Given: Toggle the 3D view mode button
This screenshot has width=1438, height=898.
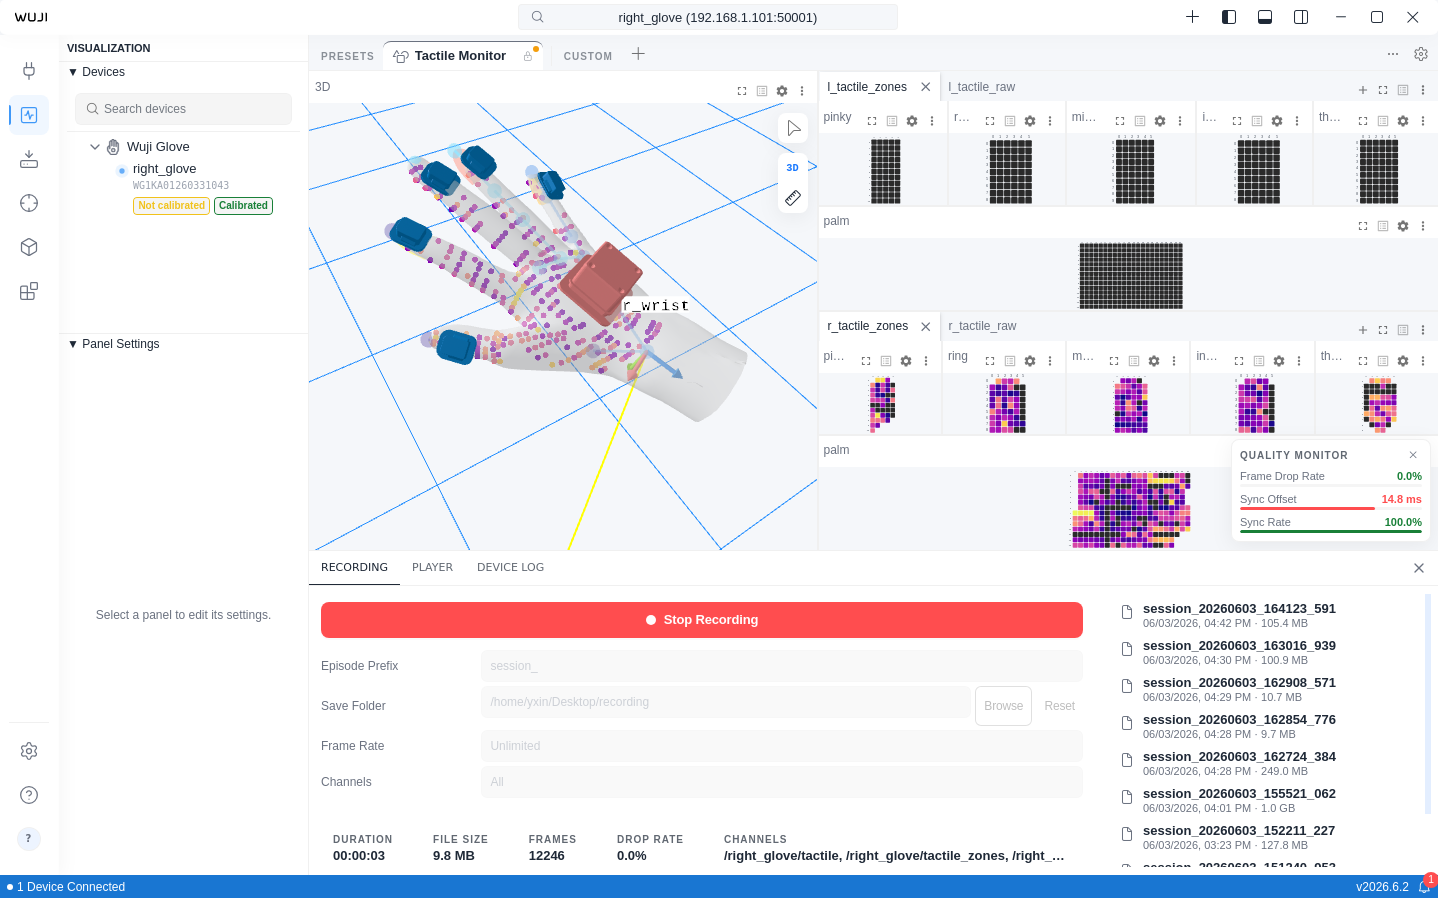Looking at the screenshot, I should pos(793,168).
